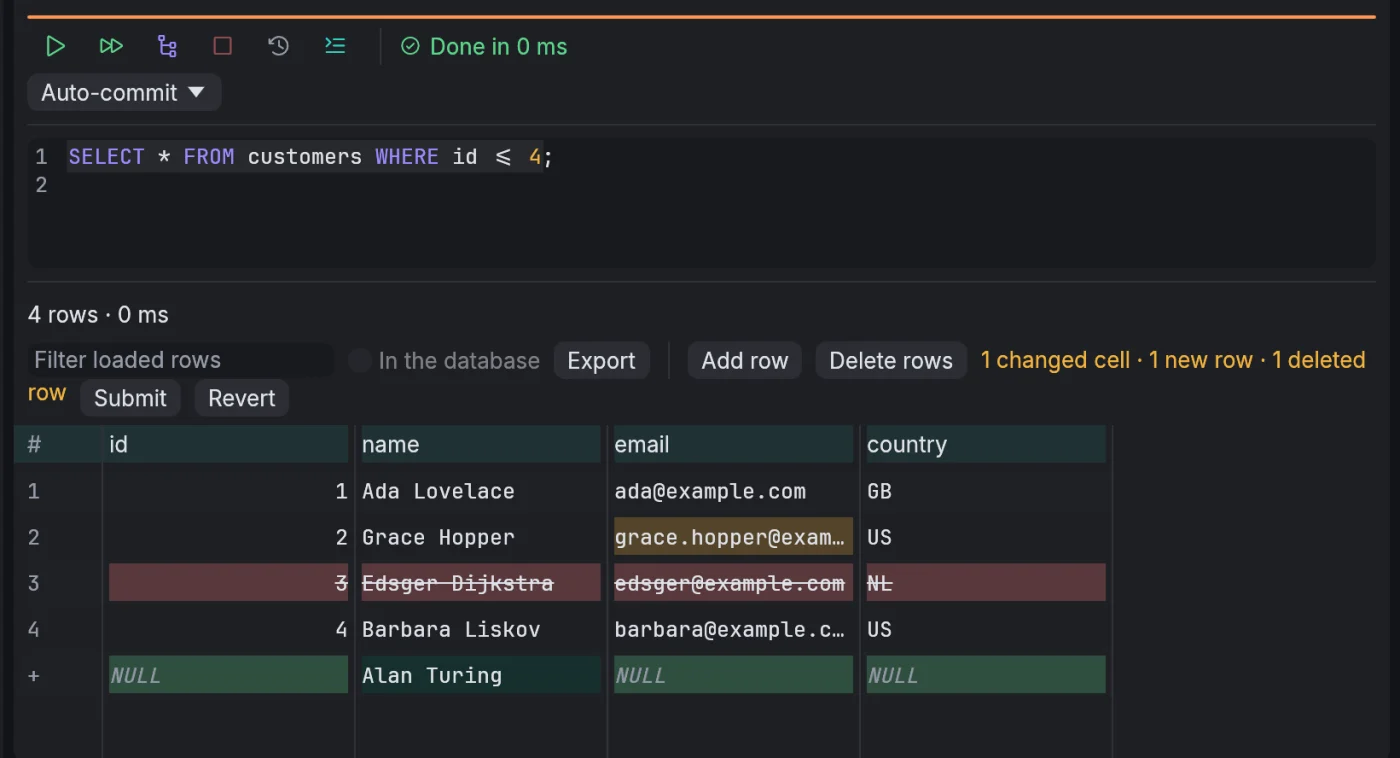This screenshot has width=1400, height=758.
Task: Click the struck-through NL country cell
Action: [986, 583]
